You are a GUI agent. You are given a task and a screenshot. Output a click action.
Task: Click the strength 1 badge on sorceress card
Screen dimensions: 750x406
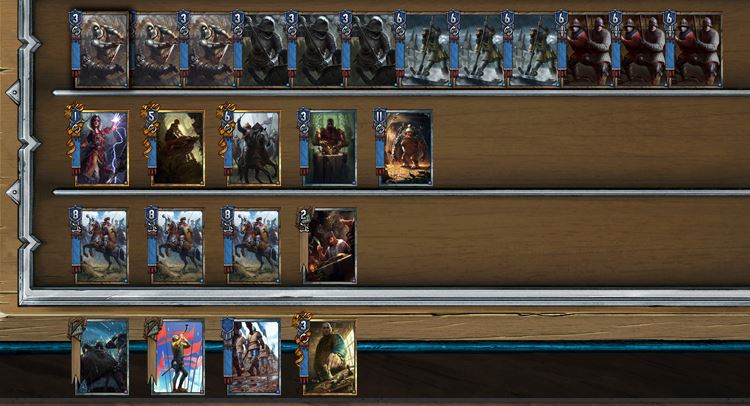click(75, 115)
